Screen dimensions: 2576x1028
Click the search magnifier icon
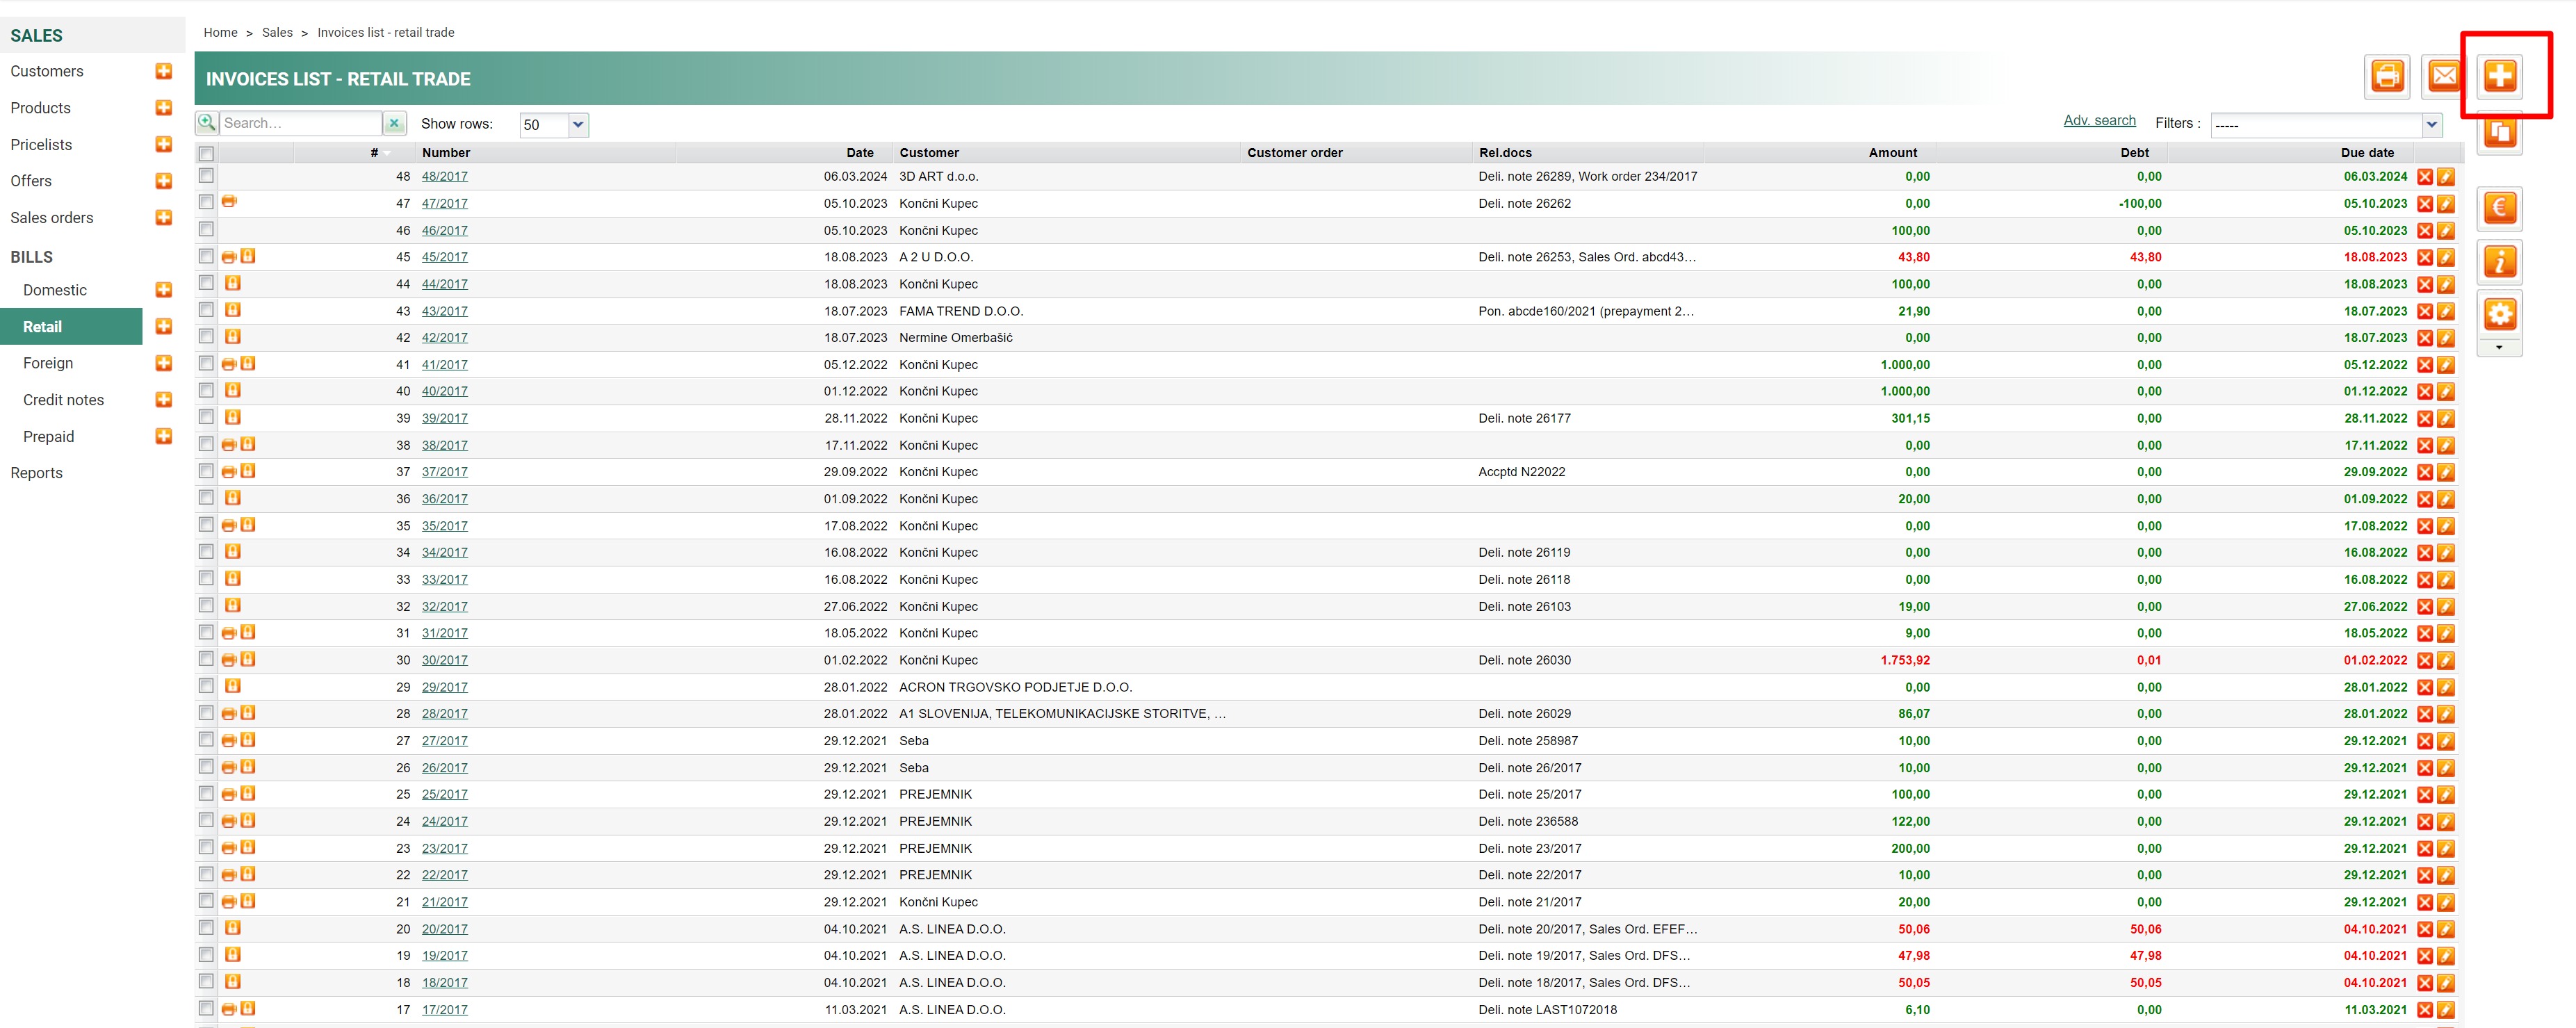[207, 123]
